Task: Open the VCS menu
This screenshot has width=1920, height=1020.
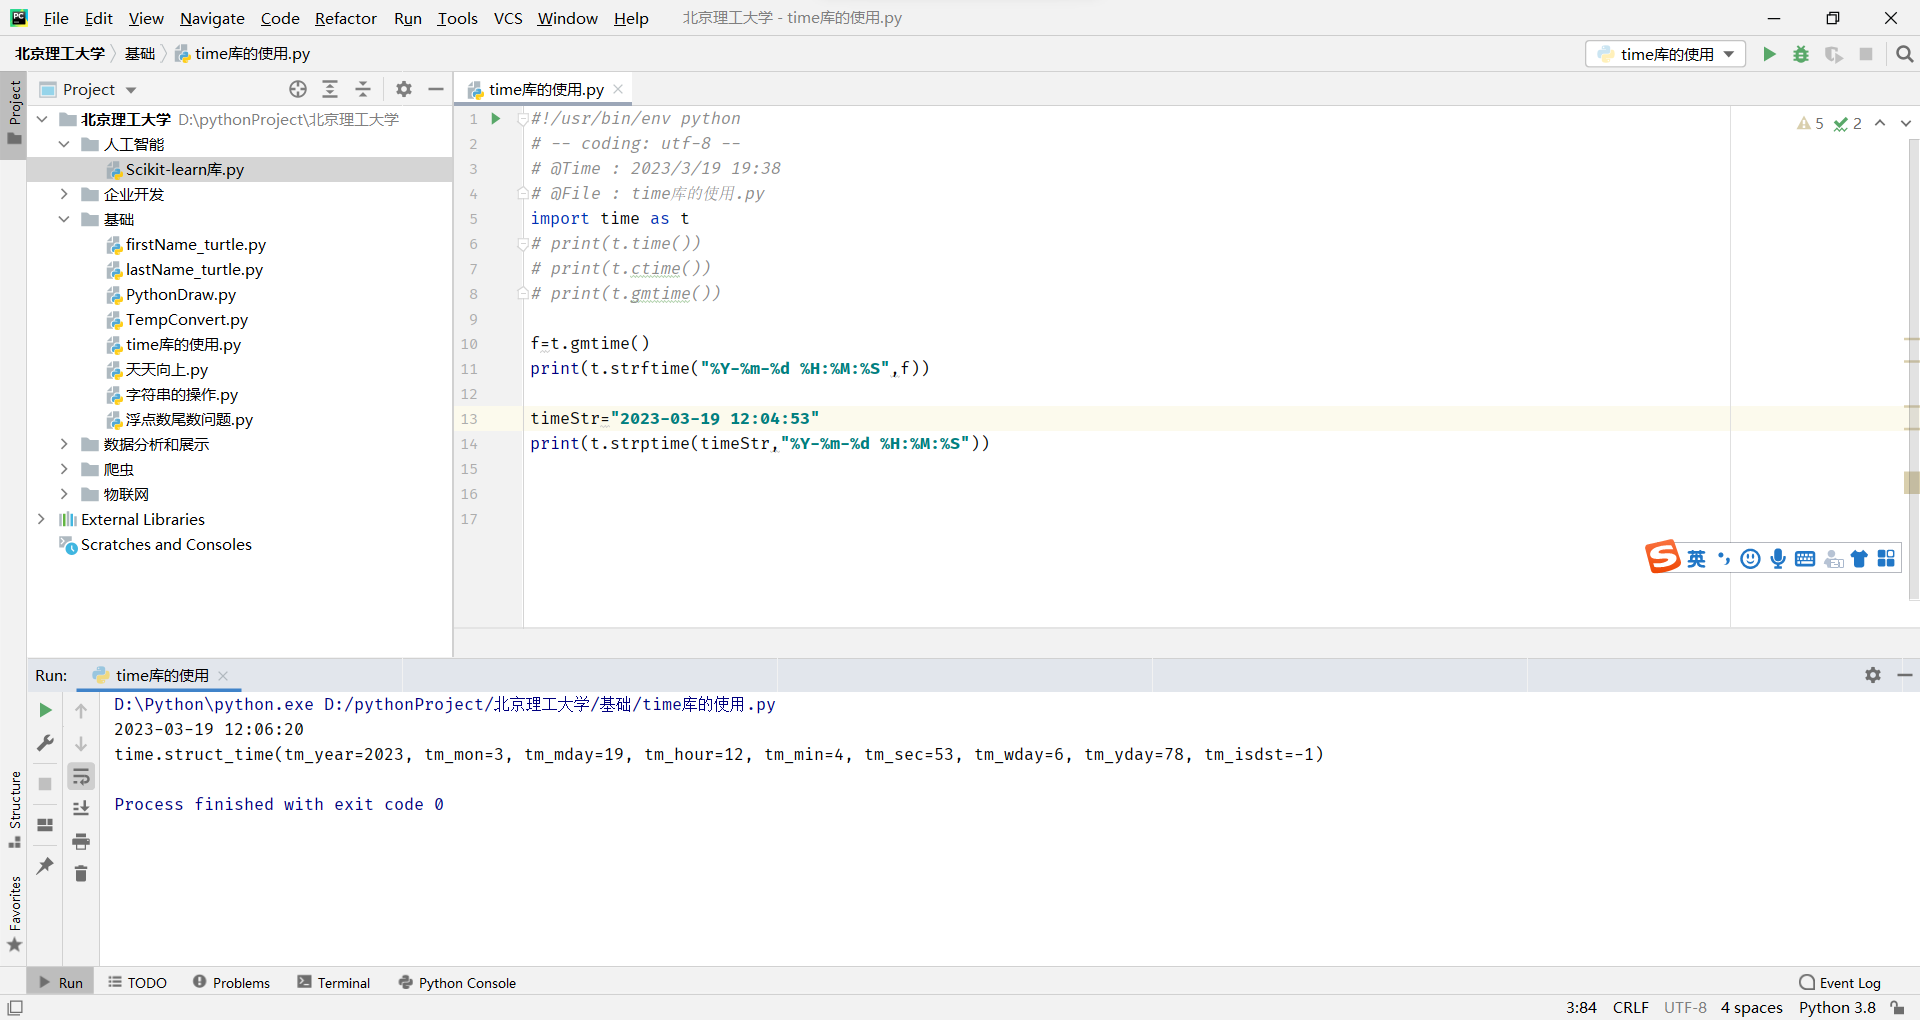Action: pos(508,18)
